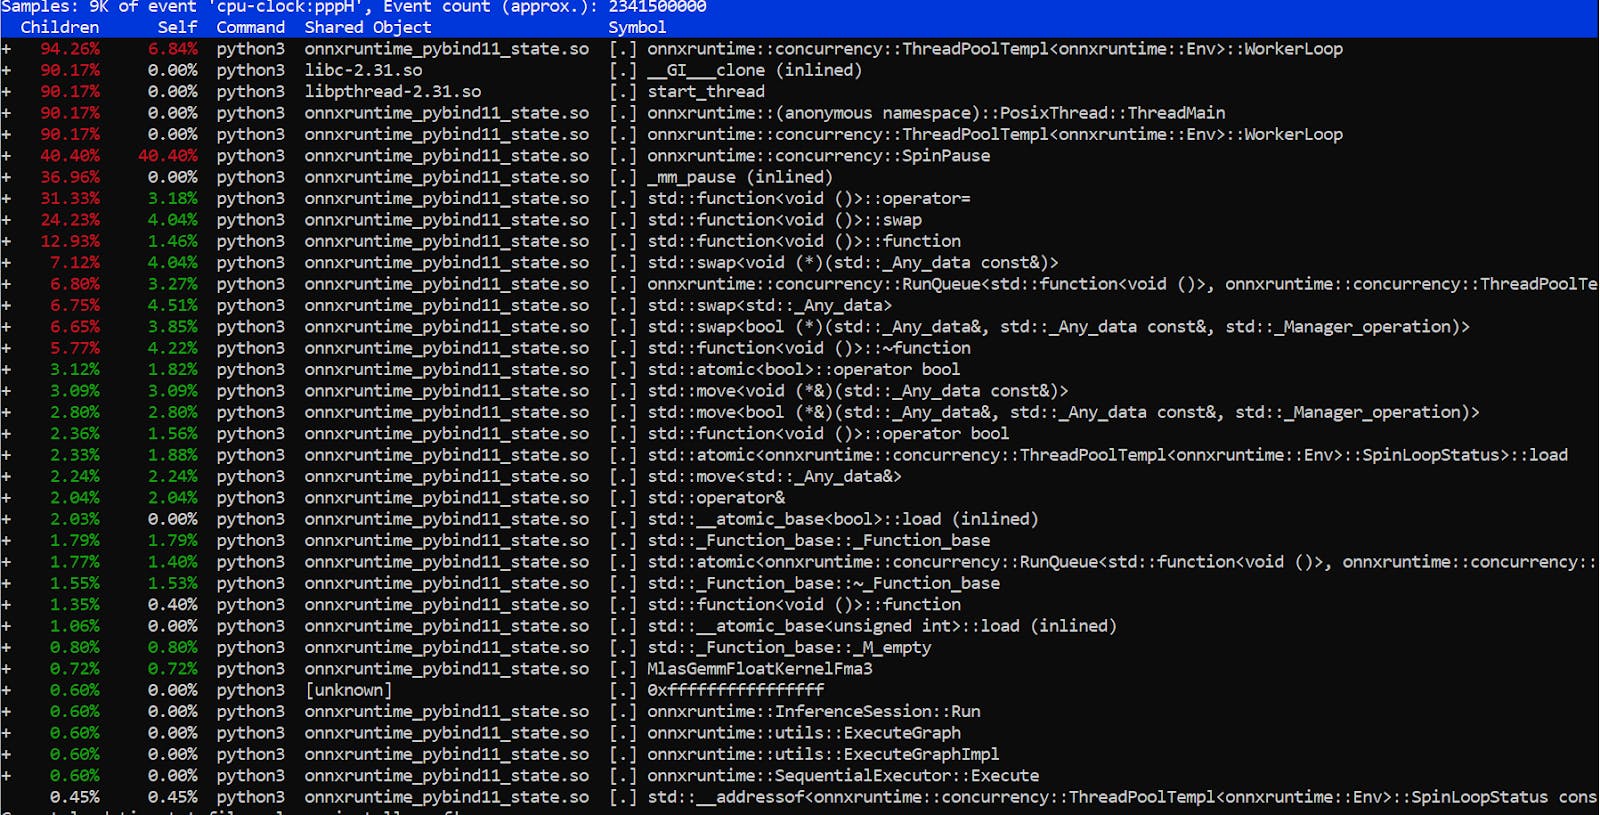The height and width of the screenshot is (815, 1600).
Task: Click the Command column header
Action: coord(250,27)
